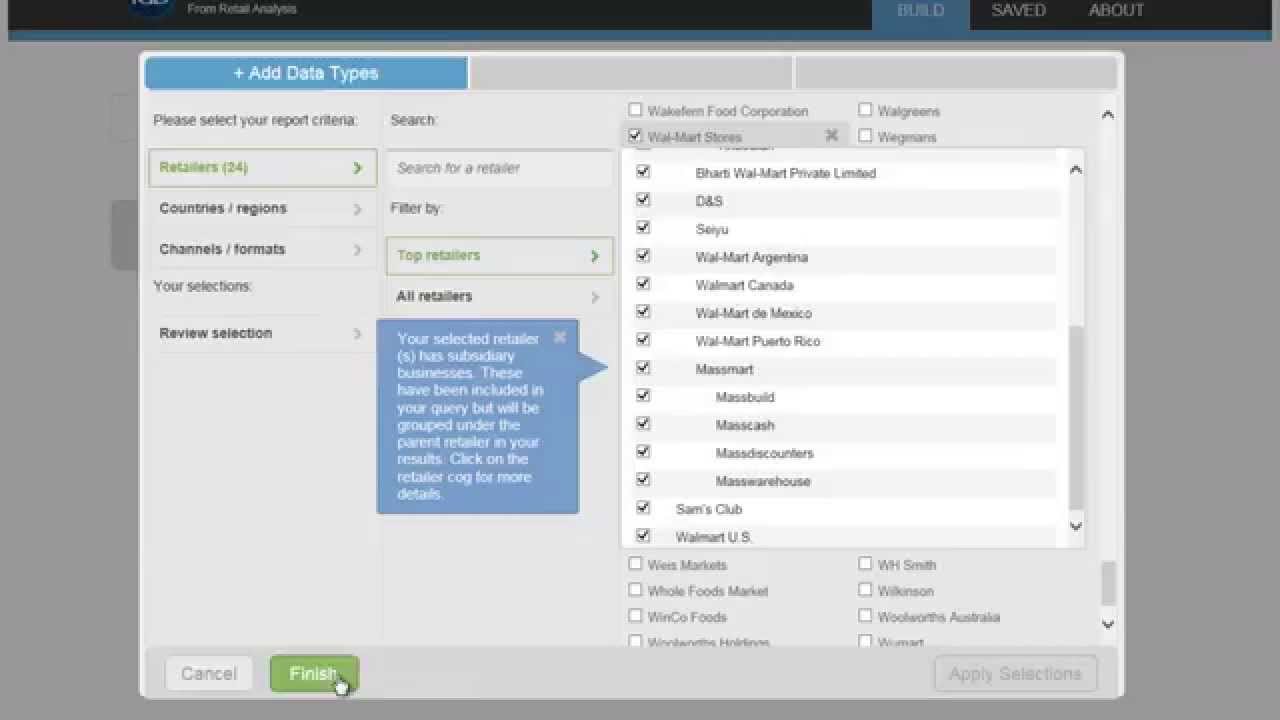Remove the Wal-Mart Stores selection with the X icon
This screenshot has width=1280, height=720.
tap(831, 135)
